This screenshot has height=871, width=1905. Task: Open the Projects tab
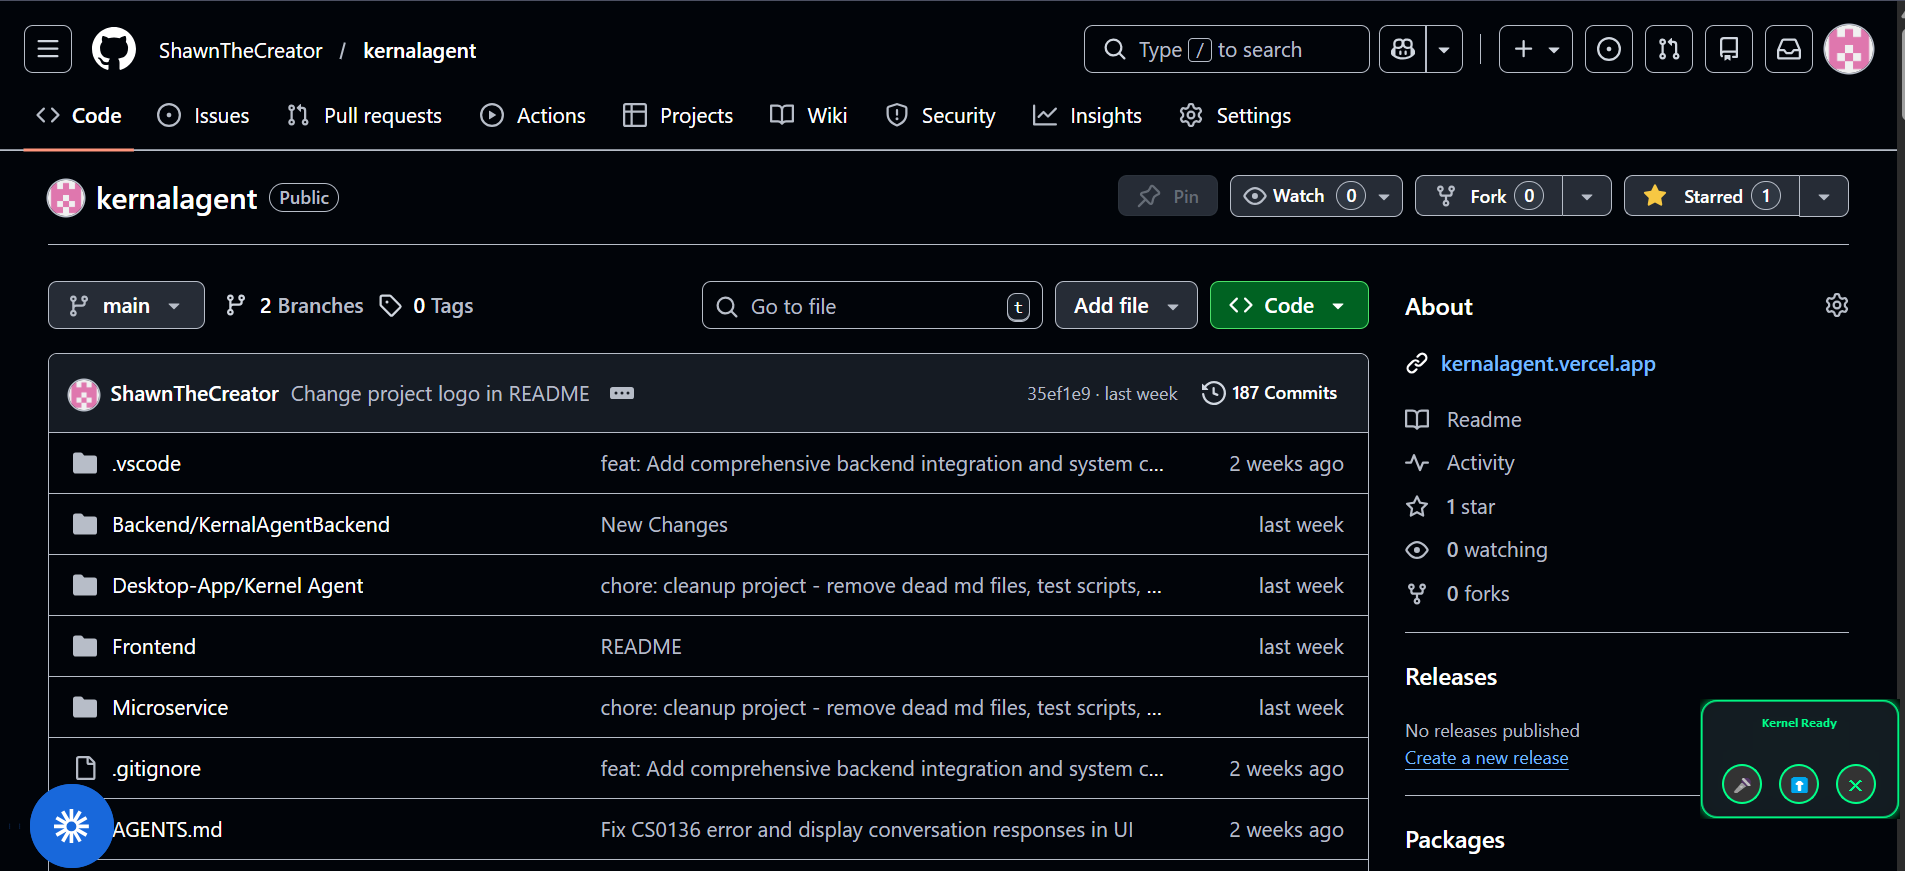[678, 115]
